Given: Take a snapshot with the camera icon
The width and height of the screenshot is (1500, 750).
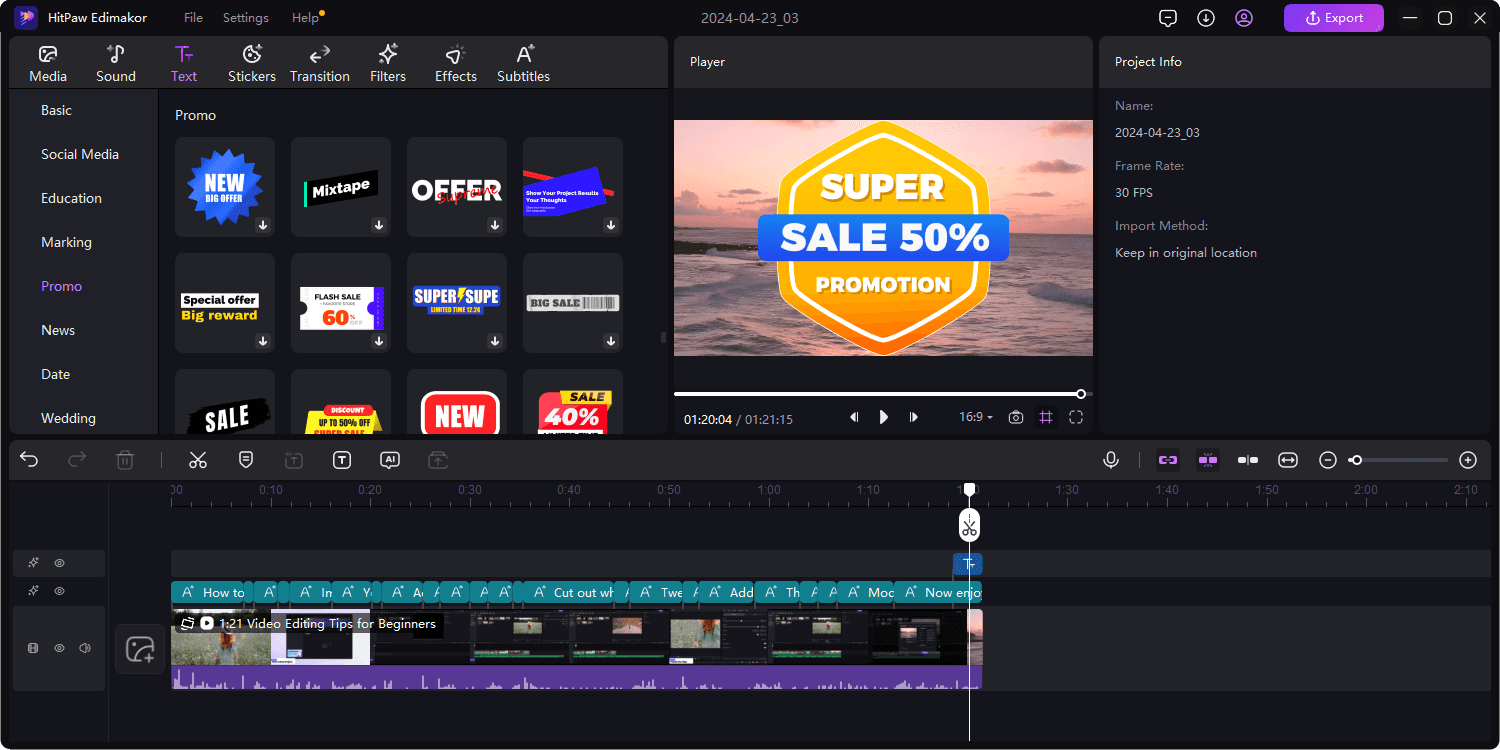Looking at the screenshot, I should (x=1016, y=417).
